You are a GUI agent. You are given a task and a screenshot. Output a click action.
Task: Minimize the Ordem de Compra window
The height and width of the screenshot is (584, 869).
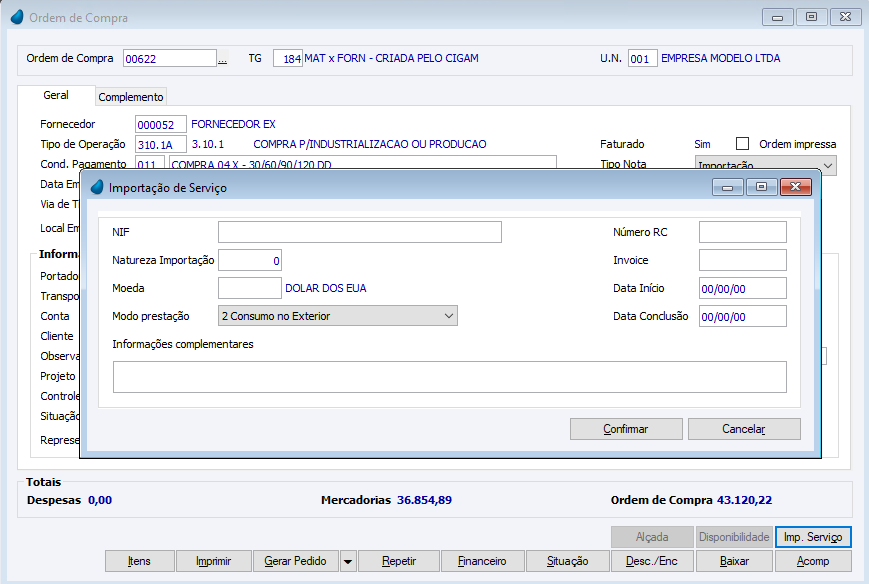coord(778,17)
